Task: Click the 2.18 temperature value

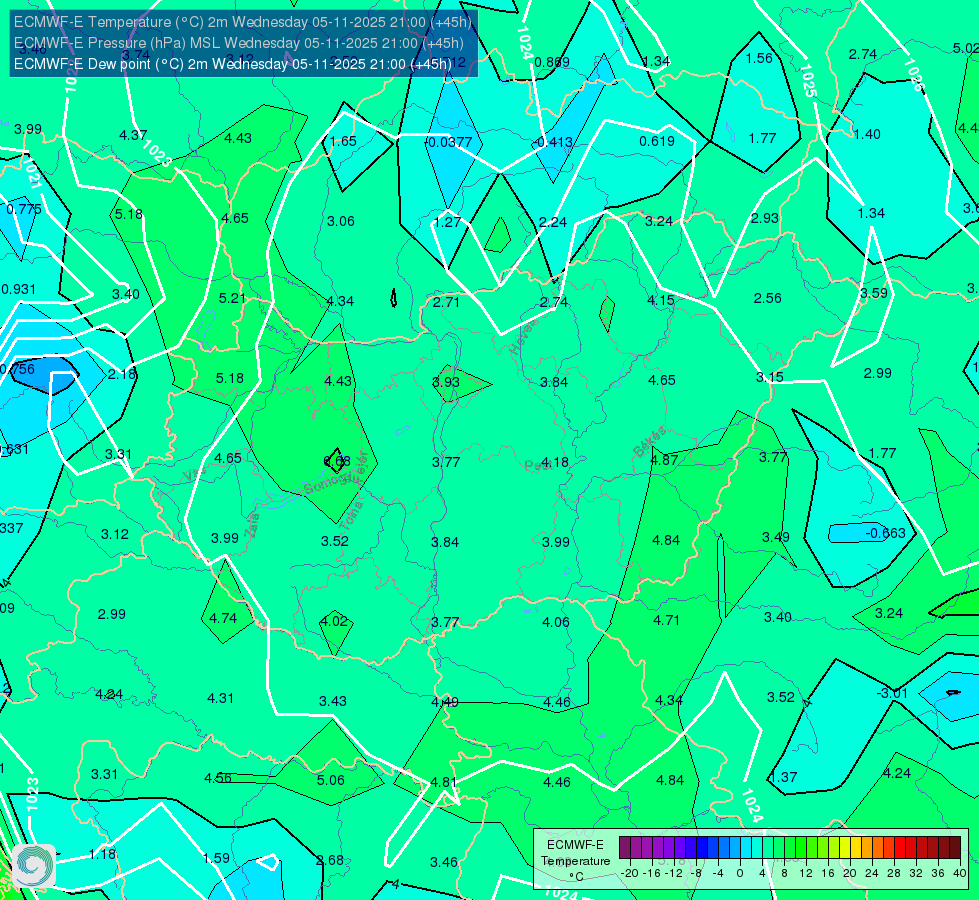Action: [x=122, y=375]
